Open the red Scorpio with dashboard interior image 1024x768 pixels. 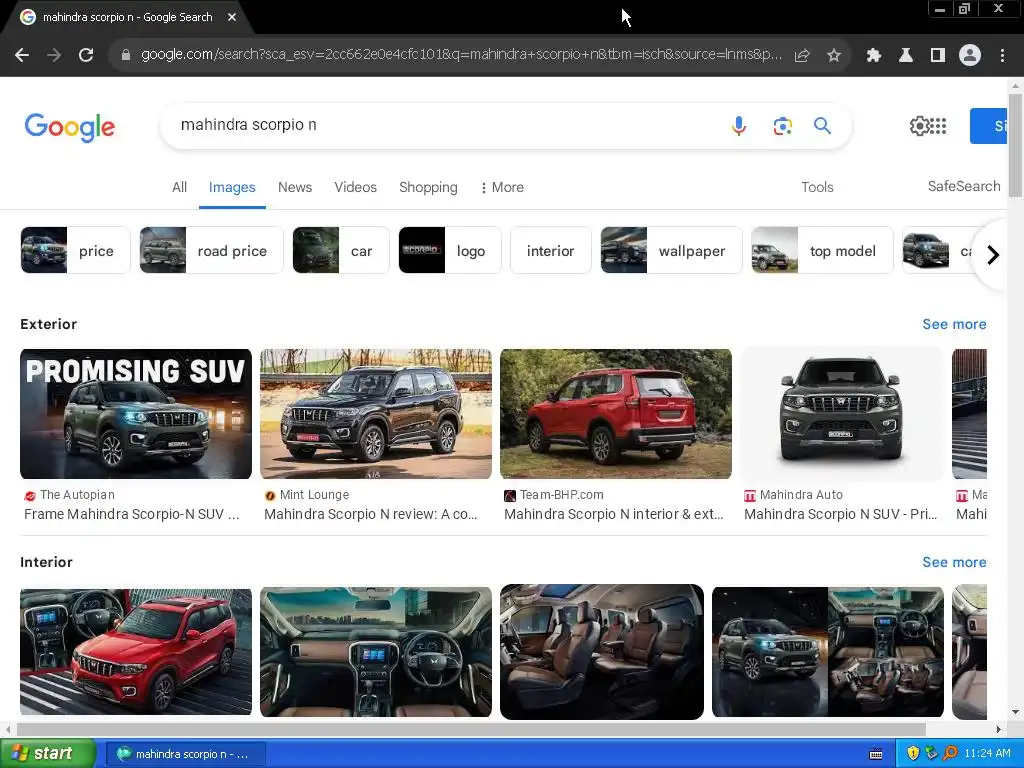(x=136, y=652)
